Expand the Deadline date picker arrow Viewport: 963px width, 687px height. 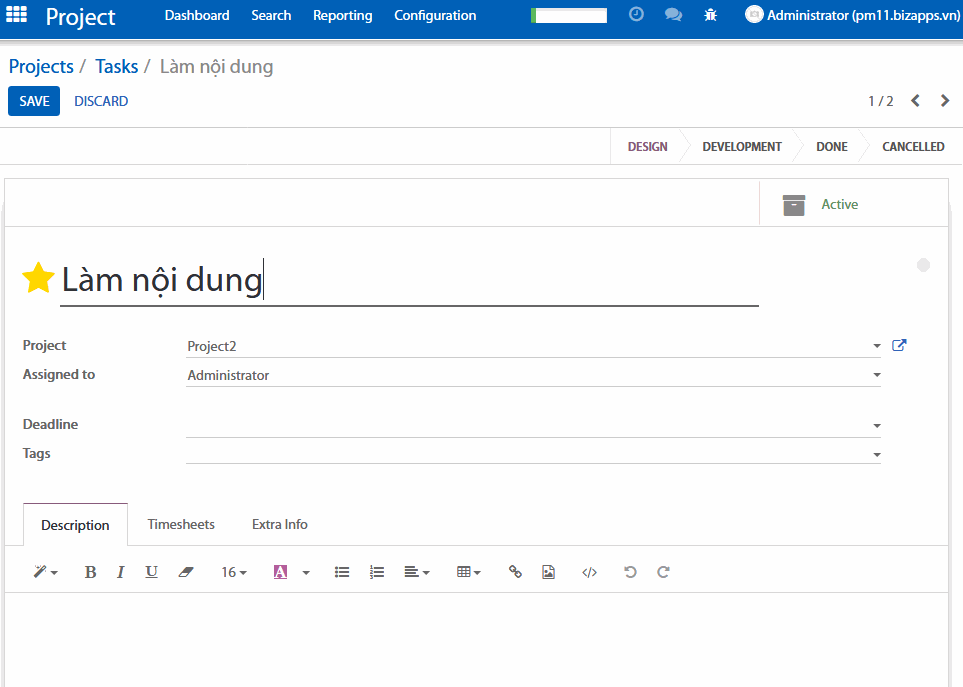pyautogui.click(x=876, y=426)
